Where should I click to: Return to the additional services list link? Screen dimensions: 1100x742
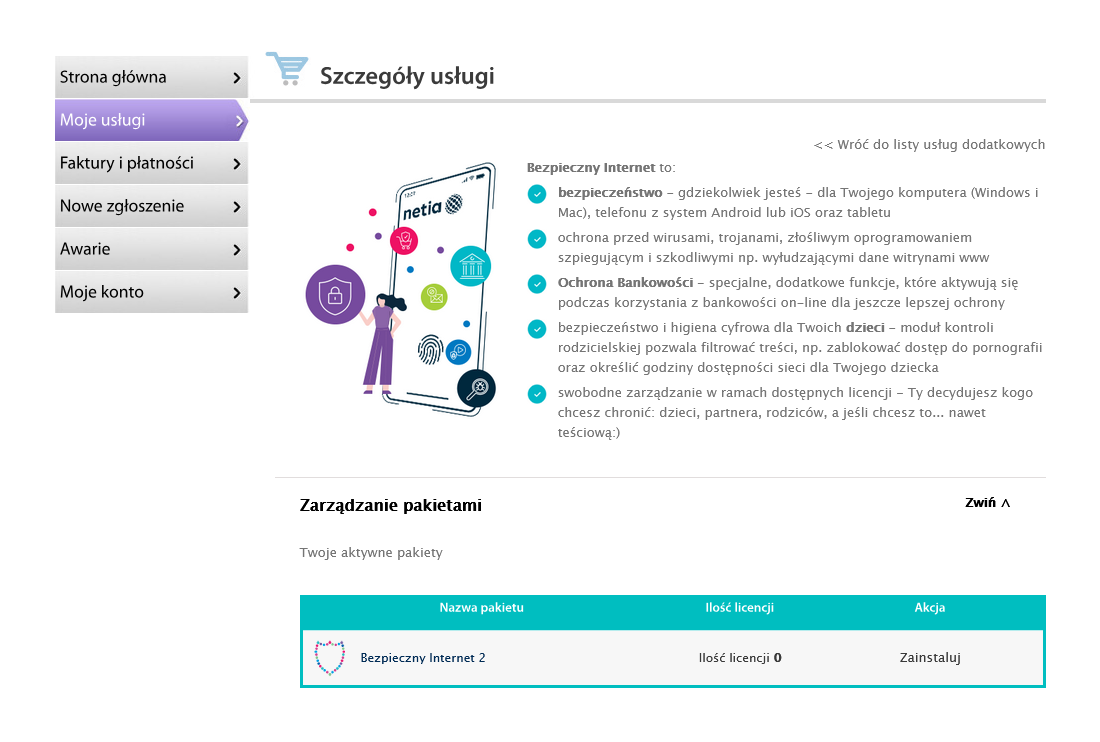coord(929,145)
